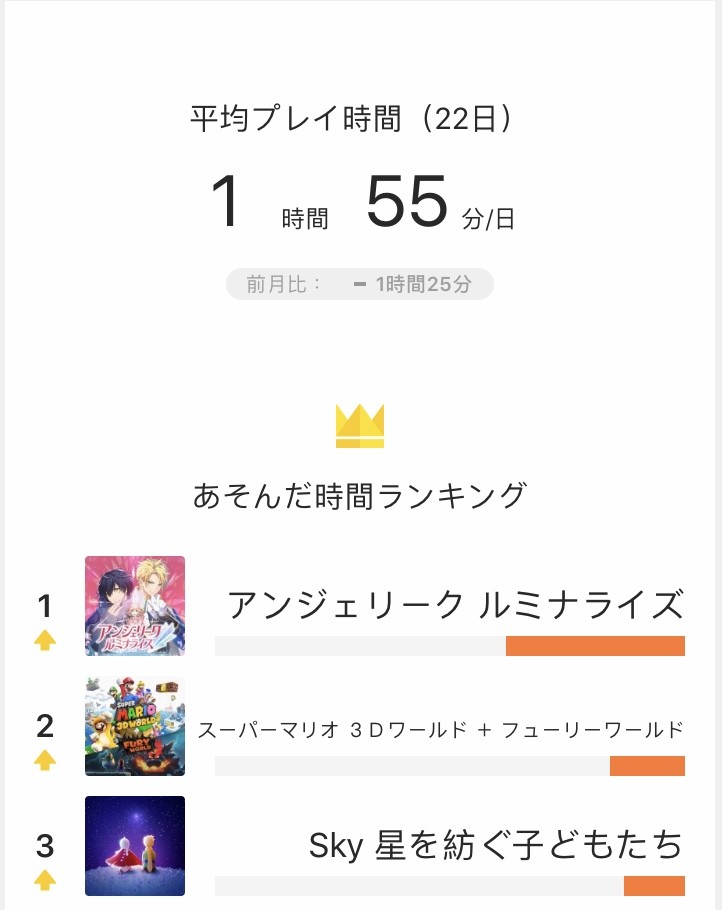
Task: Open the Angelique Luminarise game thumbnail
Action: tap(135, 606)
